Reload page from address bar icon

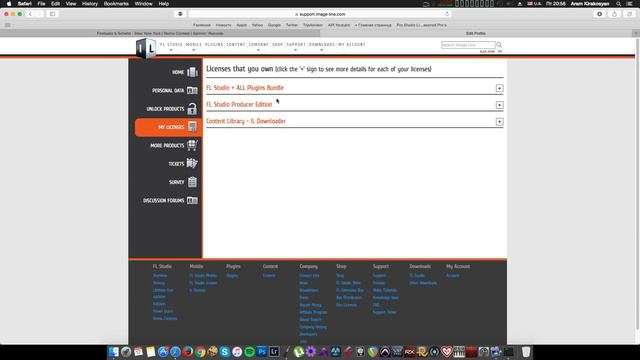[447, 14]
